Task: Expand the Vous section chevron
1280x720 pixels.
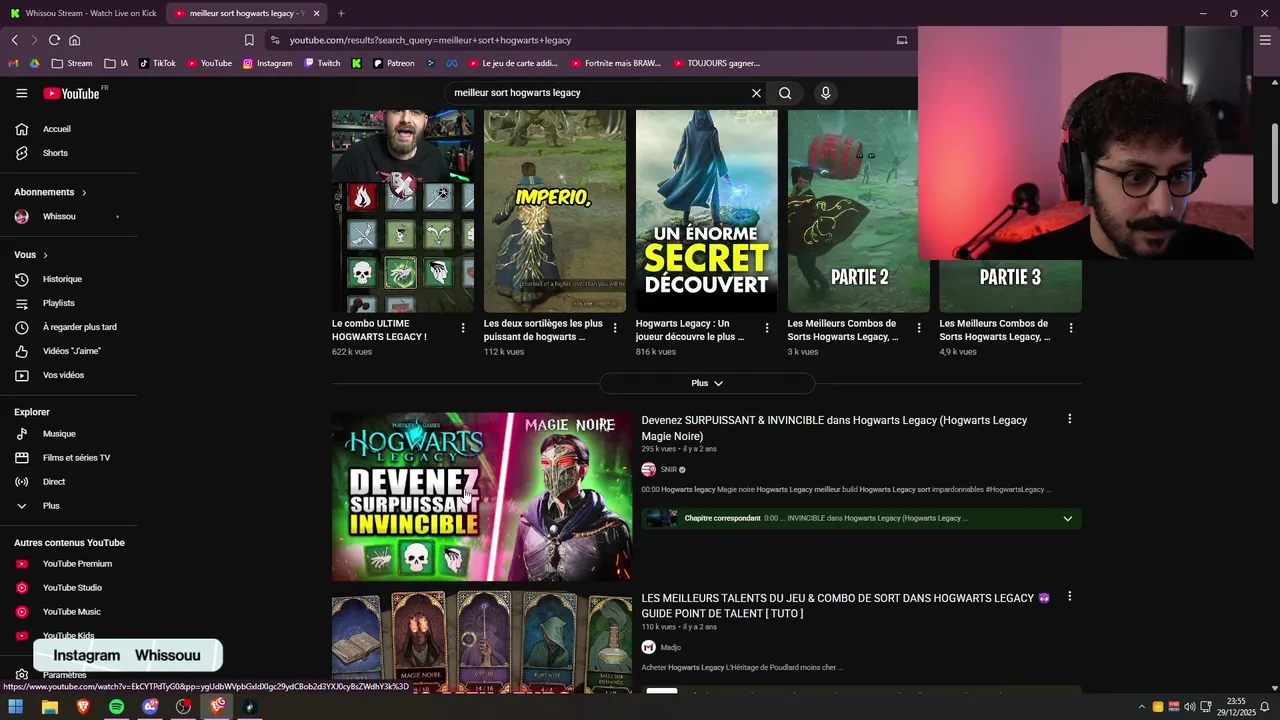Action: [x=45, y=255]
